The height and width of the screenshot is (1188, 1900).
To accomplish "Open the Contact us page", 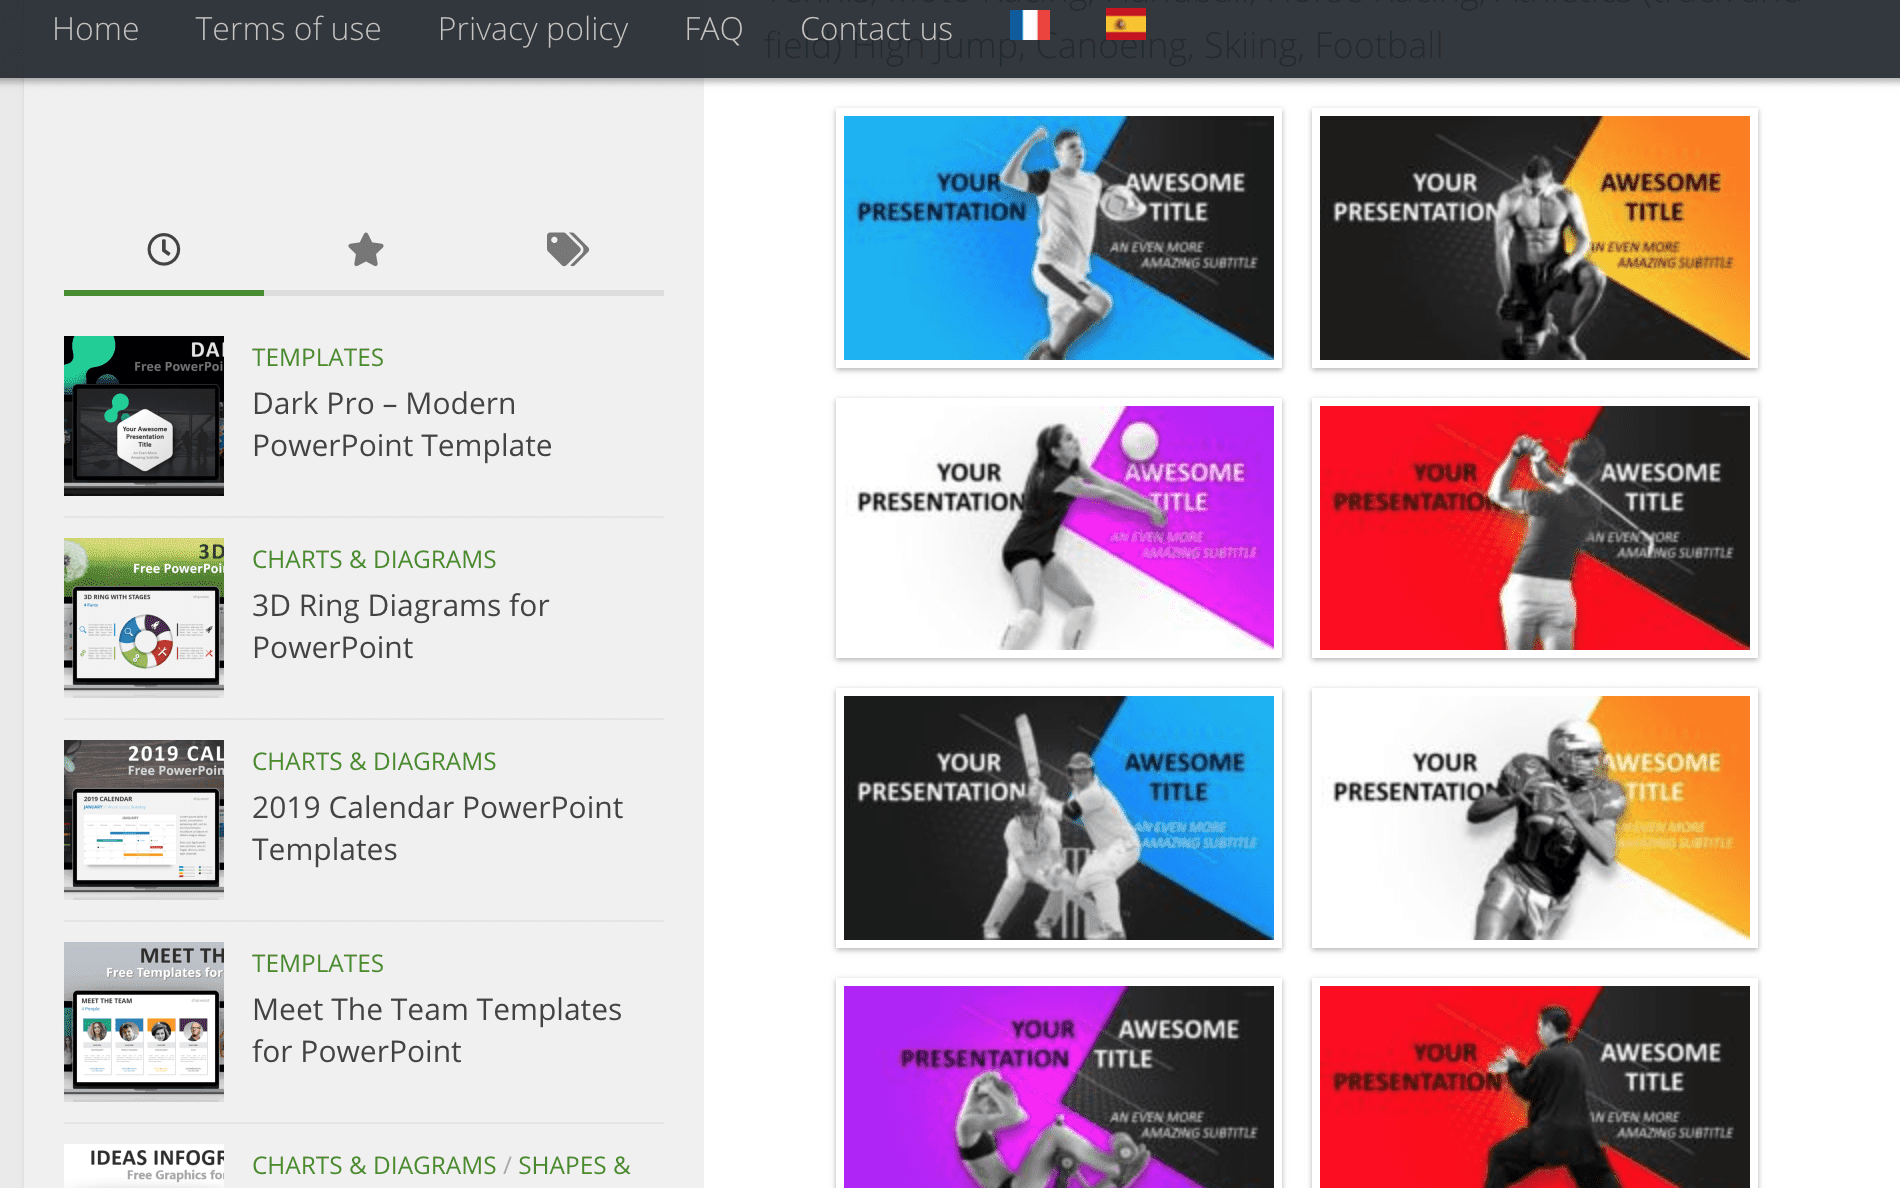I will (x=875, y=29).
